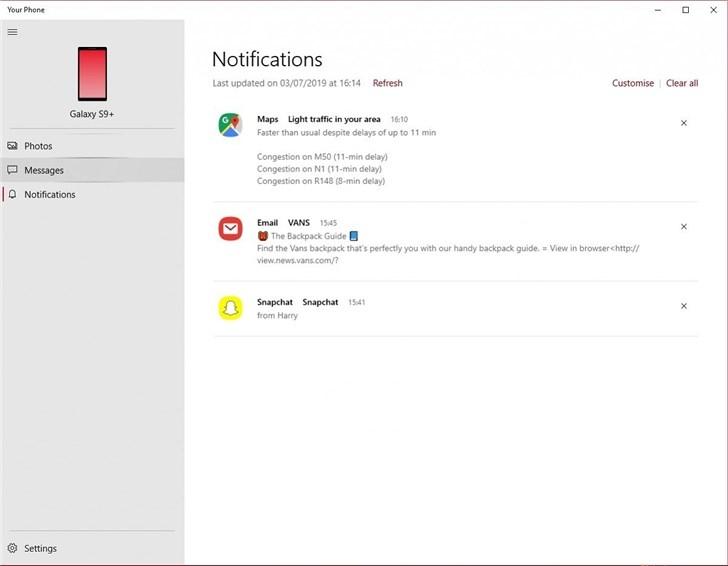
Task: Dismiss the VANS email notification
Action: coord(683,227)
